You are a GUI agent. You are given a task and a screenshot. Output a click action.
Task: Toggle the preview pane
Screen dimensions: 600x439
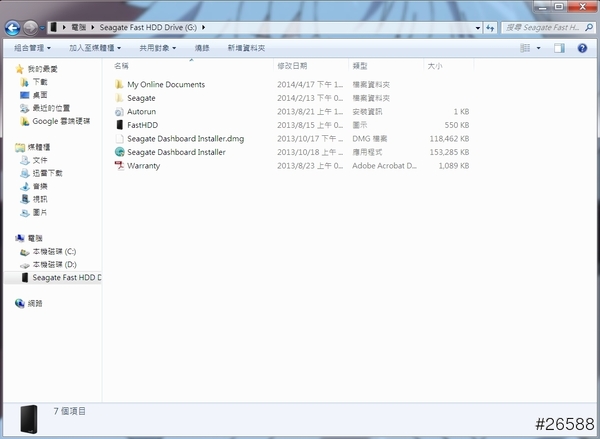click(559, 48)
